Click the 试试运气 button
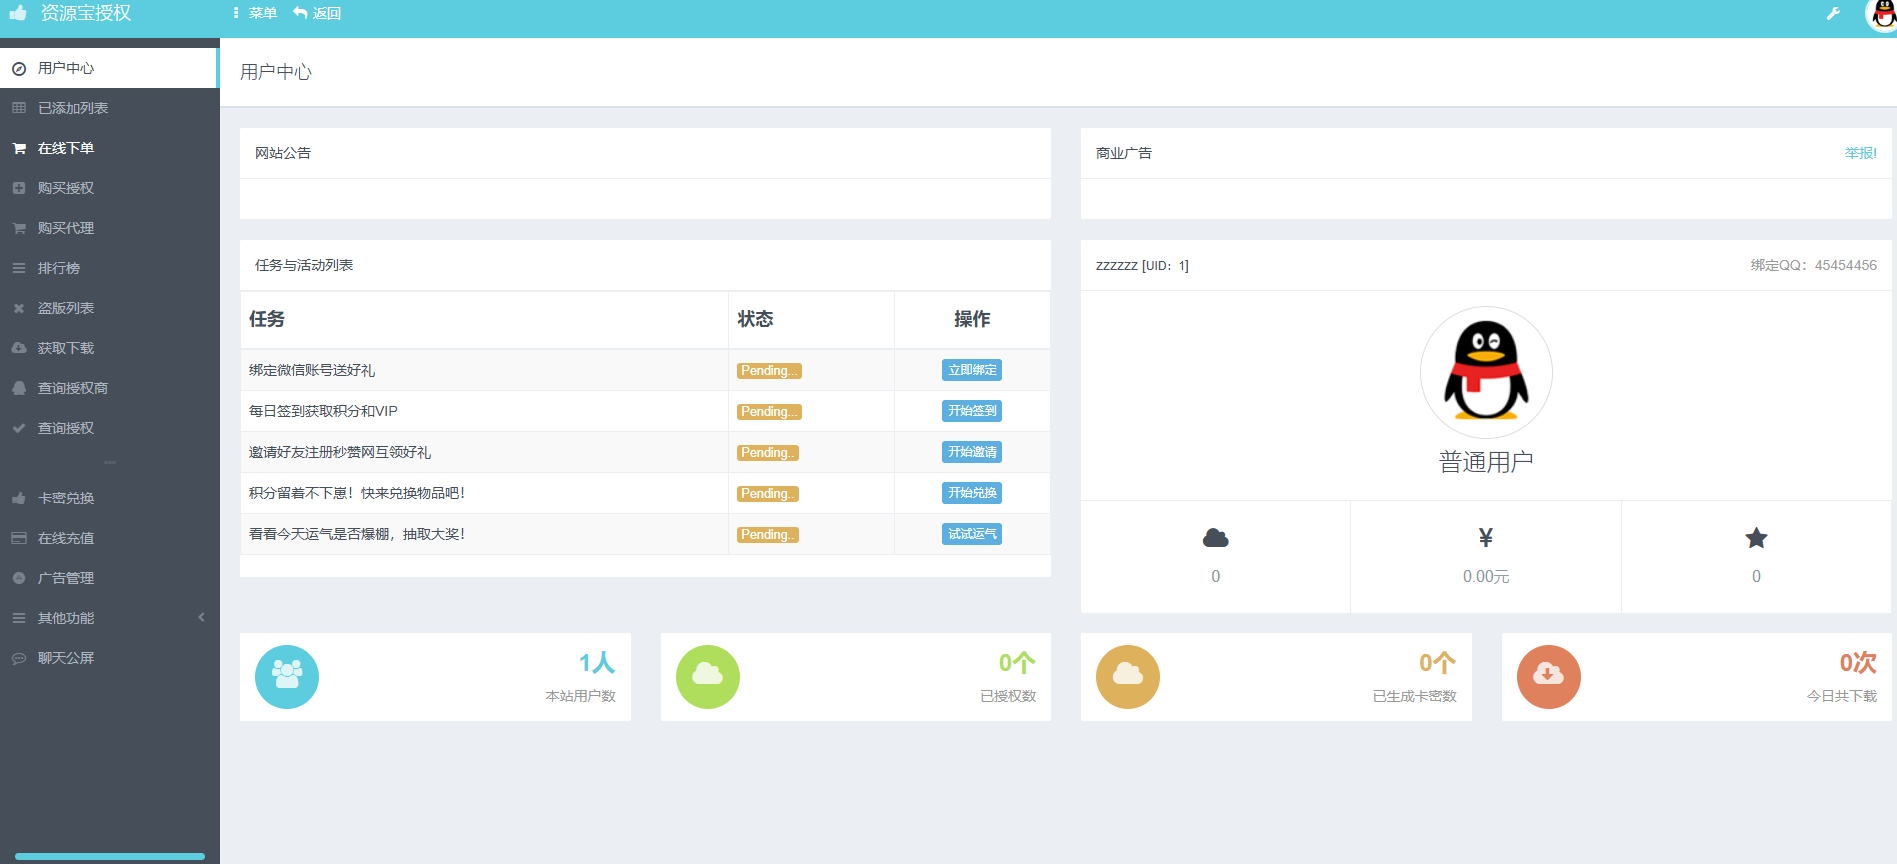The height and width of the screenshot is (864, 1897). tap(972, 534)
